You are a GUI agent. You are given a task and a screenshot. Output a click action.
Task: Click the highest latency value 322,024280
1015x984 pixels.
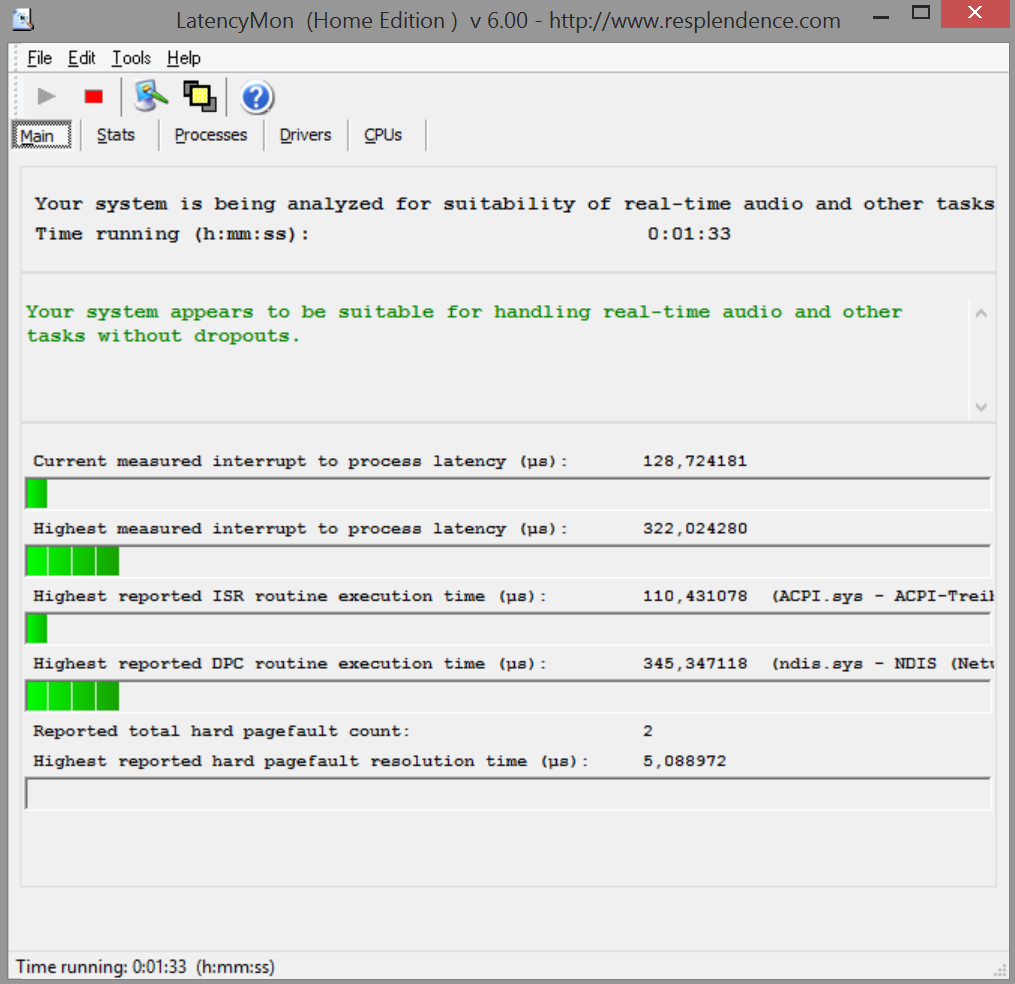pos(695,528)
